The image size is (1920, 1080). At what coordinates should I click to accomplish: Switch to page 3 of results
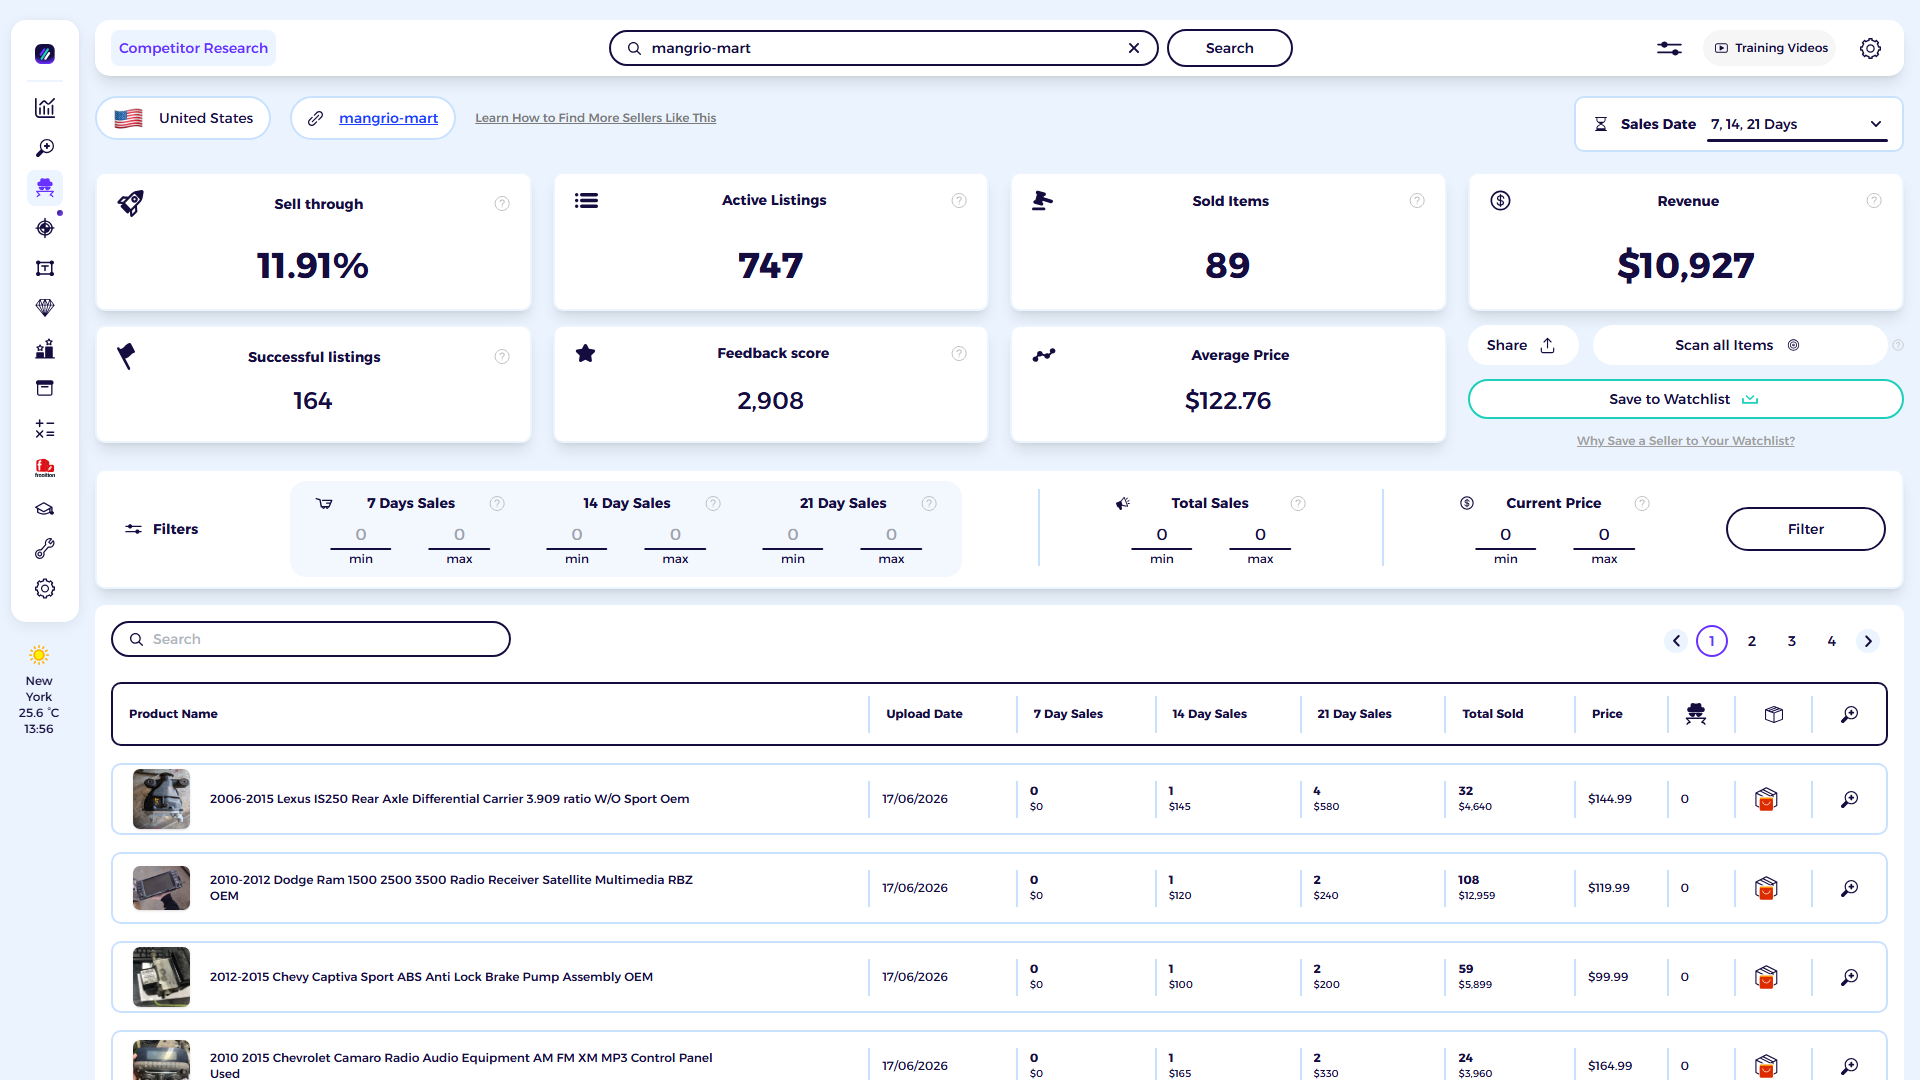[x=1792, y=641]
